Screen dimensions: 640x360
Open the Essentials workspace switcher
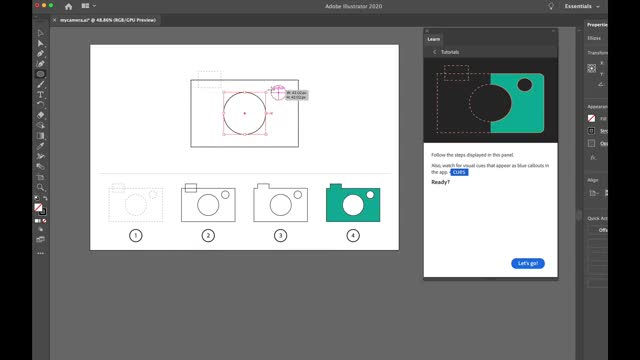click(x=582, y=6)
